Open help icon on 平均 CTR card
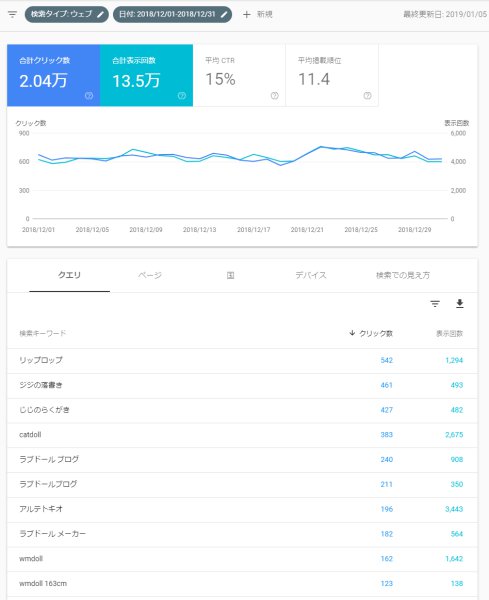 [x=275, y=96]
